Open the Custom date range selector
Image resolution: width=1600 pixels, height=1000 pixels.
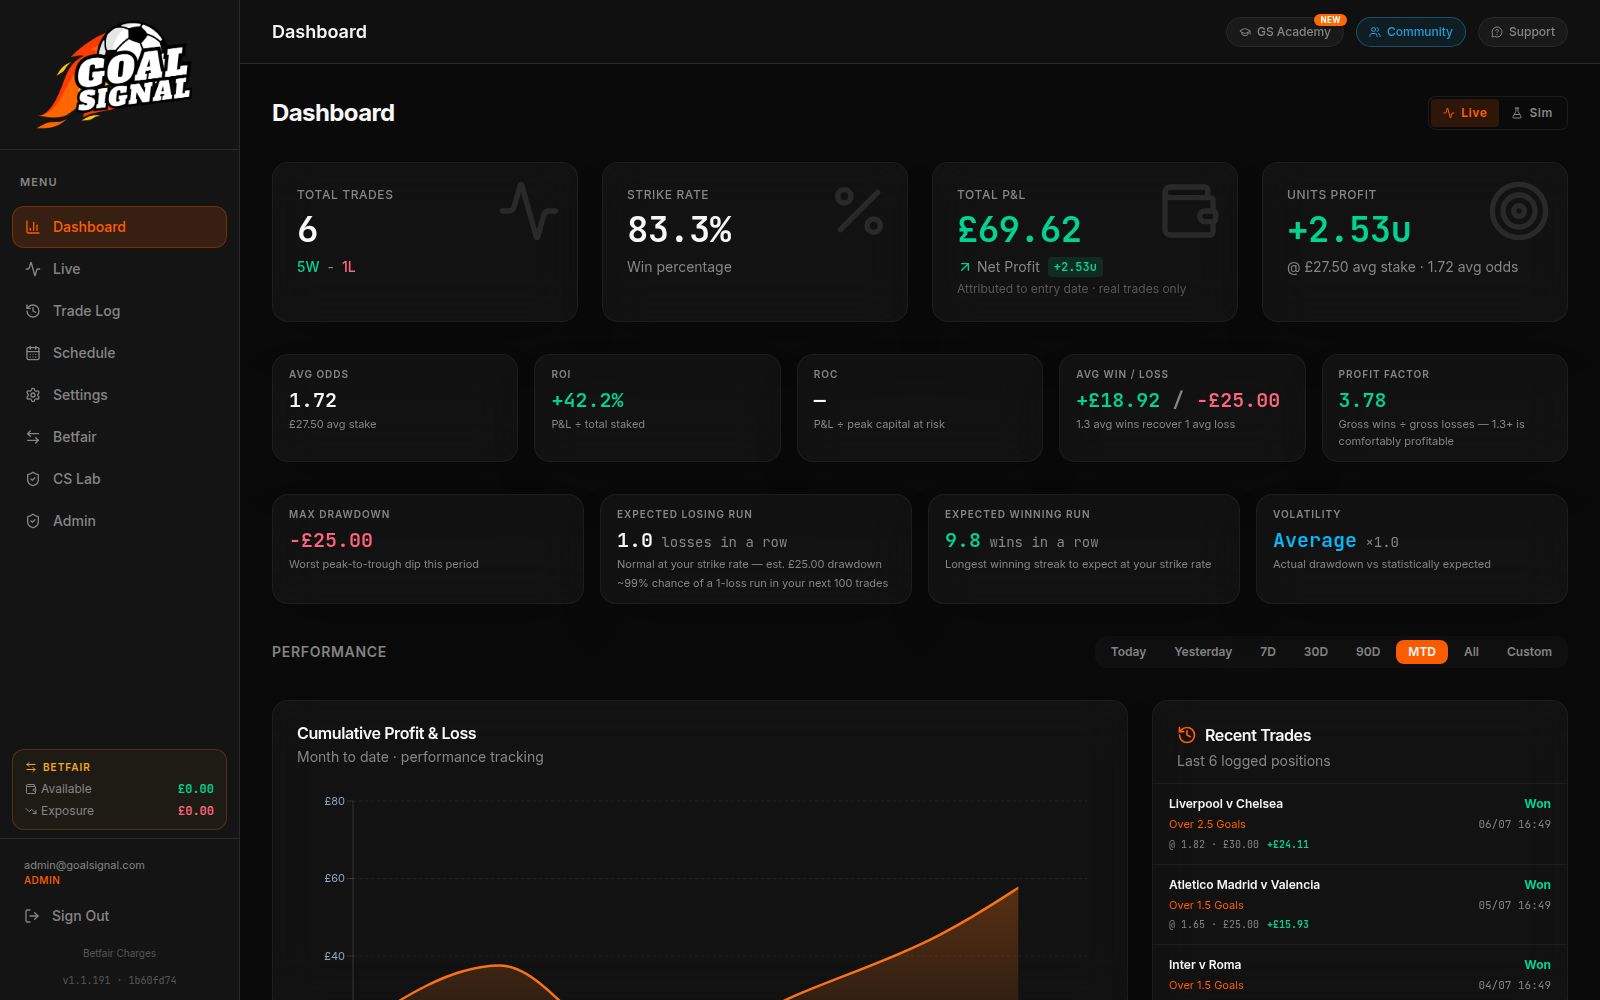point(1529,652)
